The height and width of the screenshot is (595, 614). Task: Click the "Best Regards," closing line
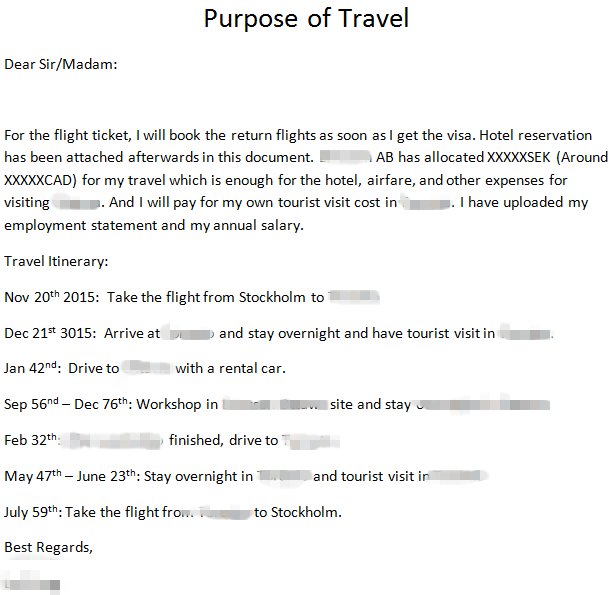(48, 547)
